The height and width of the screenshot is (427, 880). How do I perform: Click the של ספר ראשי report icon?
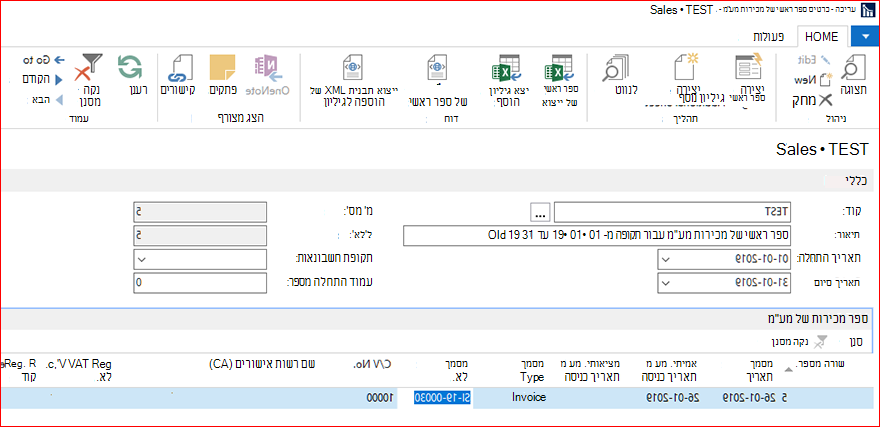click(437, 68)
